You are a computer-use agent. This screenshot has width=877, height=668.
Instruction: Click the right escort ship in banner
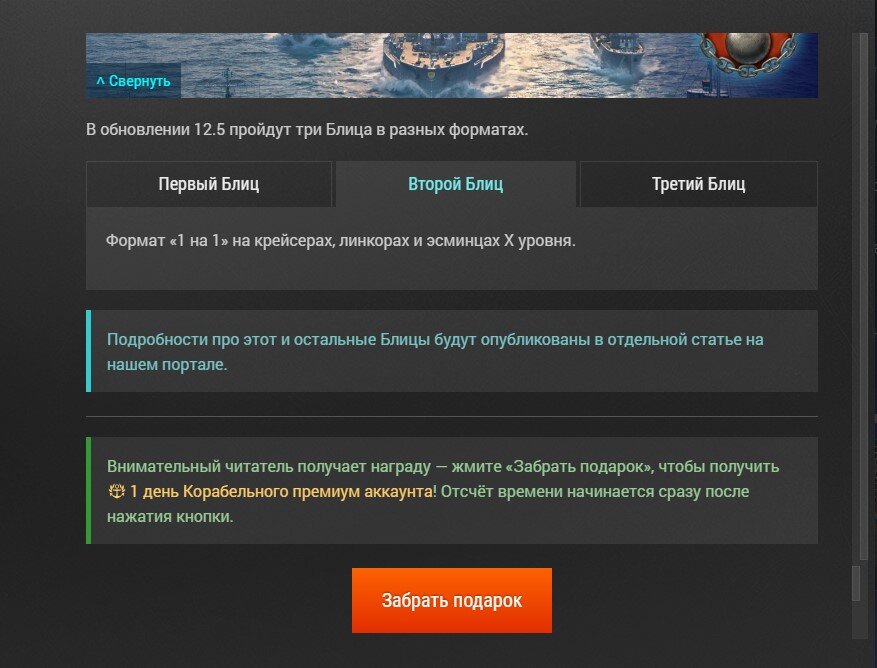617,51
